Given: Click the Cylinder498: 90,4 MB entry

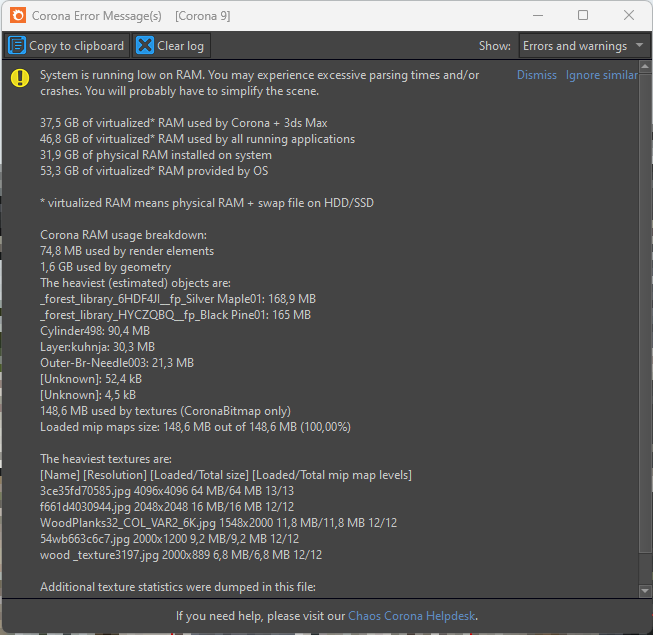Looking at the screenshot, I should point(95,331).
